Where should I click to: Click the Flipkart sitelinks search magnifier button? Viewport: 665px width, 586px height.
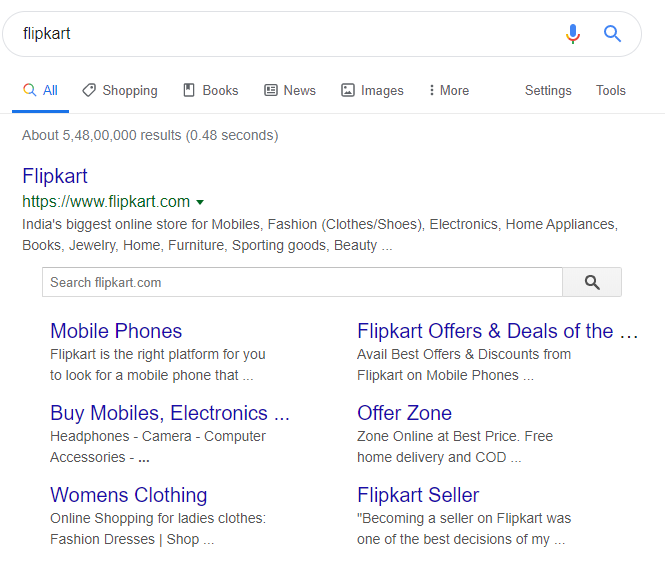point(592,283)
